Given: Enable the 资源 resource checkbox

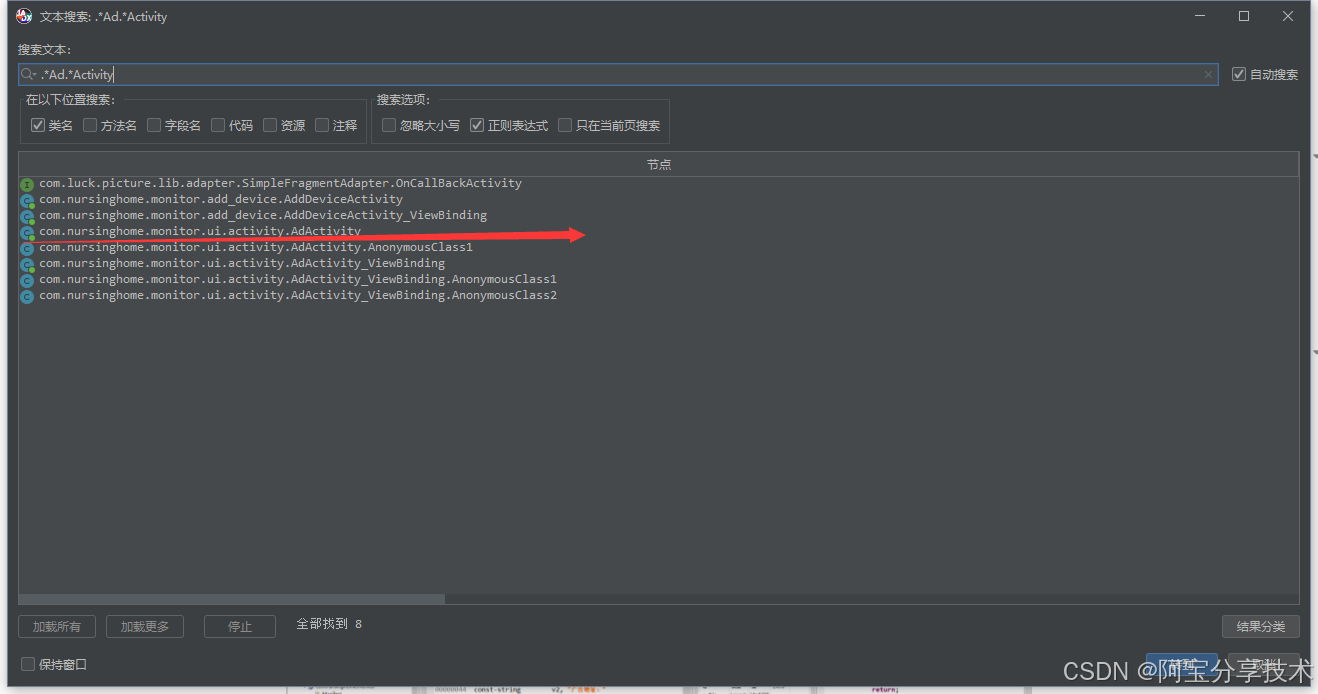Looking at the screenshot, I should pyautogui.click(x=270, y=125).
